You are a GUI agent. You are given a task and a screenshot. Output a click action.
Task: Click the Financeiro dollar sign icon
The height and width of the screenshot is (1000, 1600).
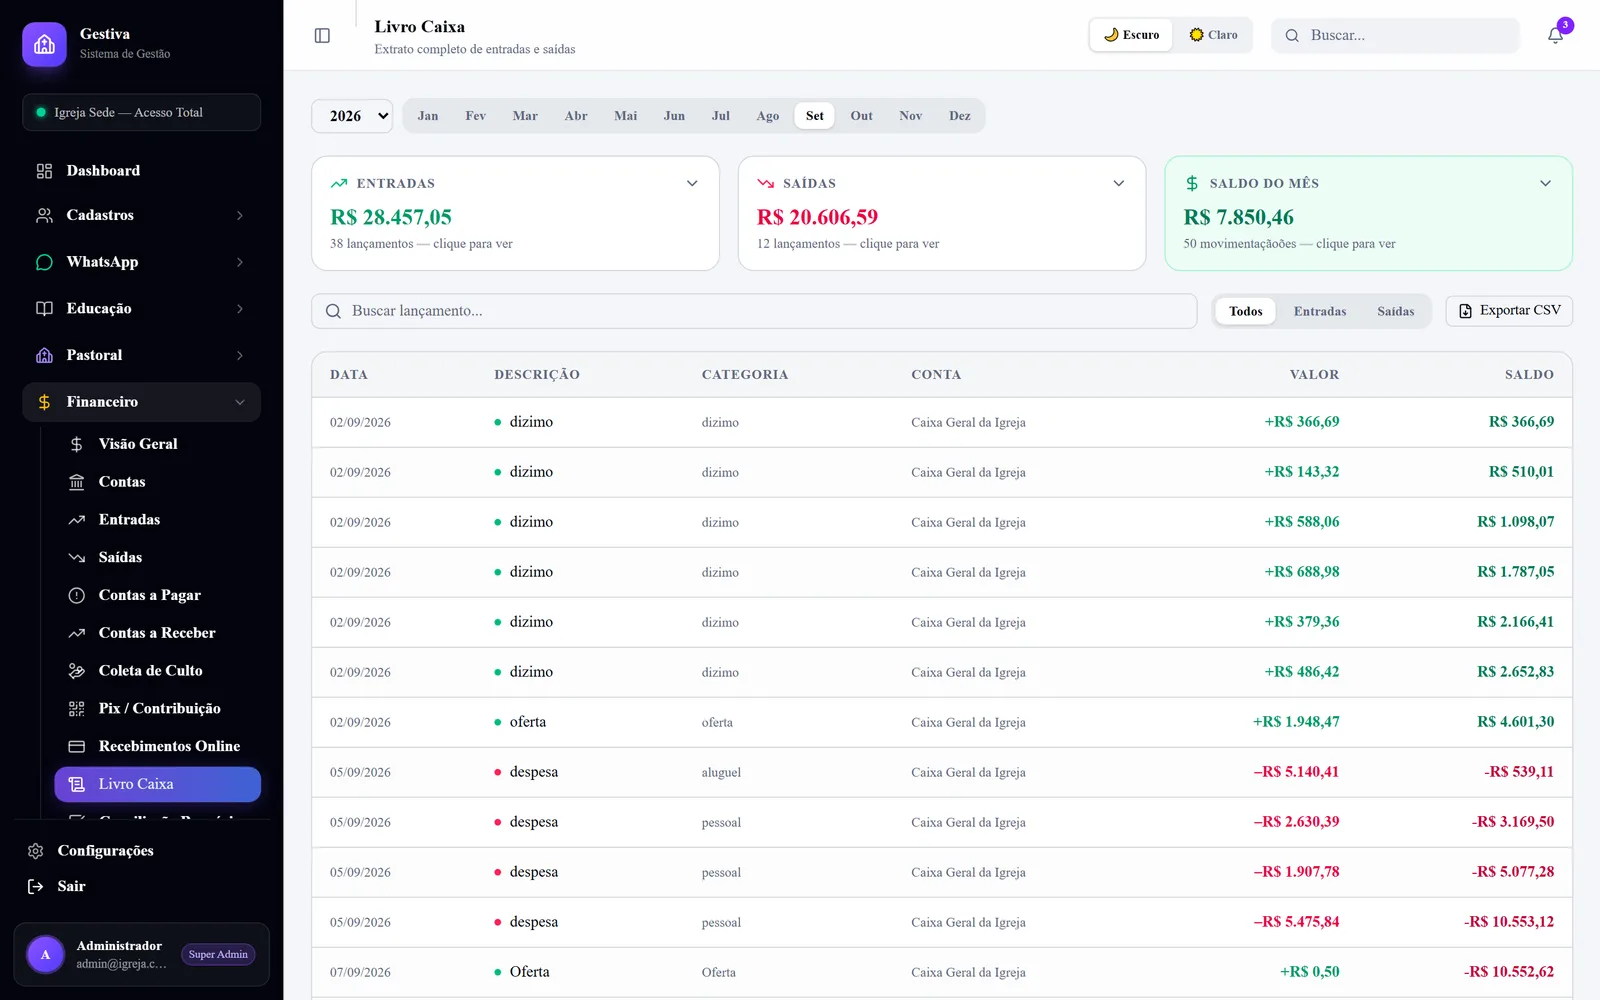coord(44,402)
